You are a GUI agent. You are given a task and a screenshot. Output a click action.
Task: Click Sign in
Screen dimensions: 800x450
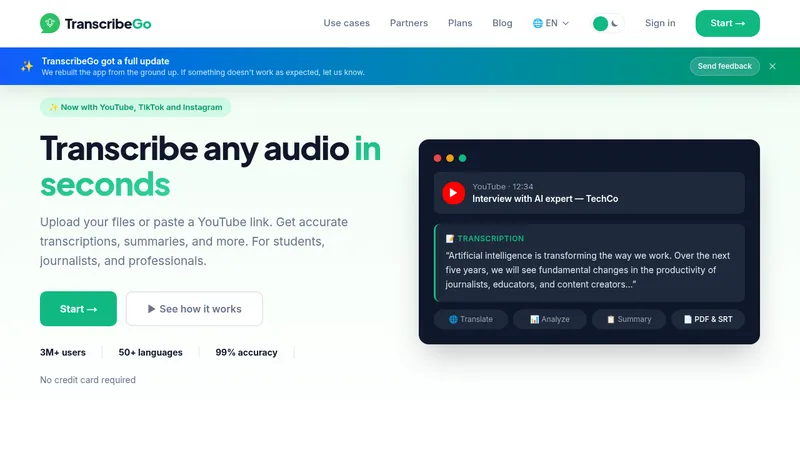[660, 23]
